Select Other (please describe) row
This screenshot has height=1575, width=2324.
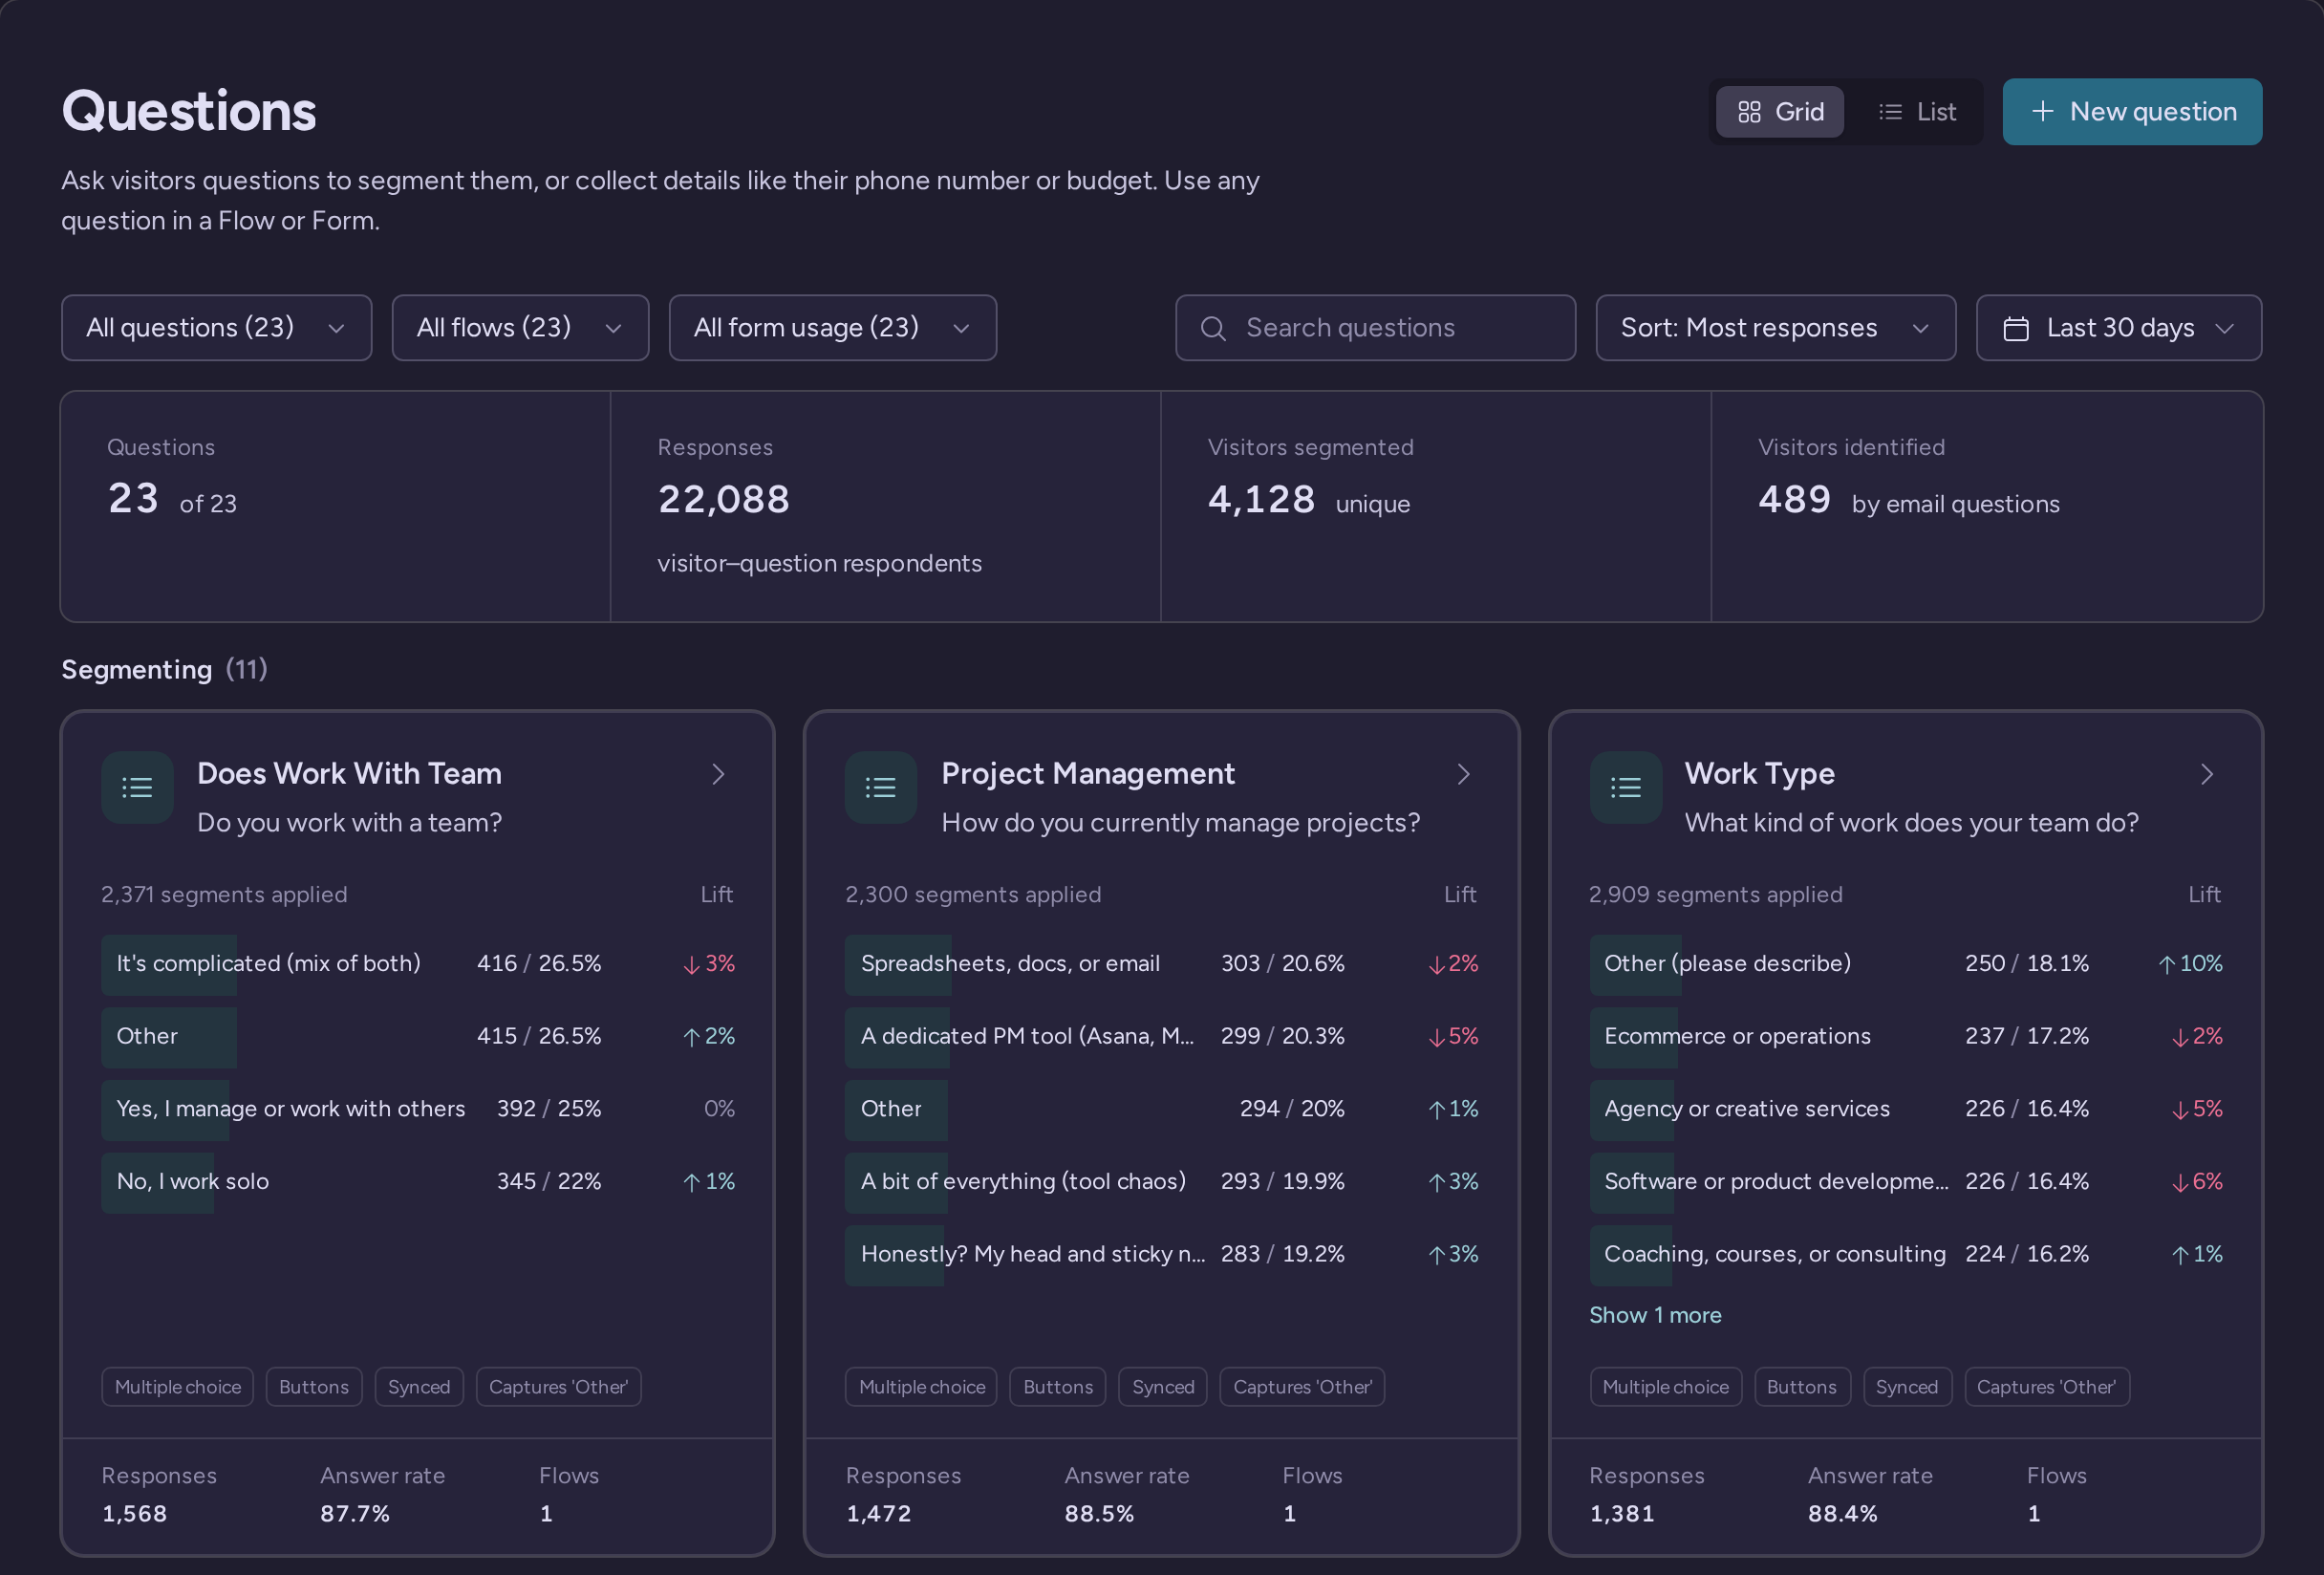tap(1906, 964)
